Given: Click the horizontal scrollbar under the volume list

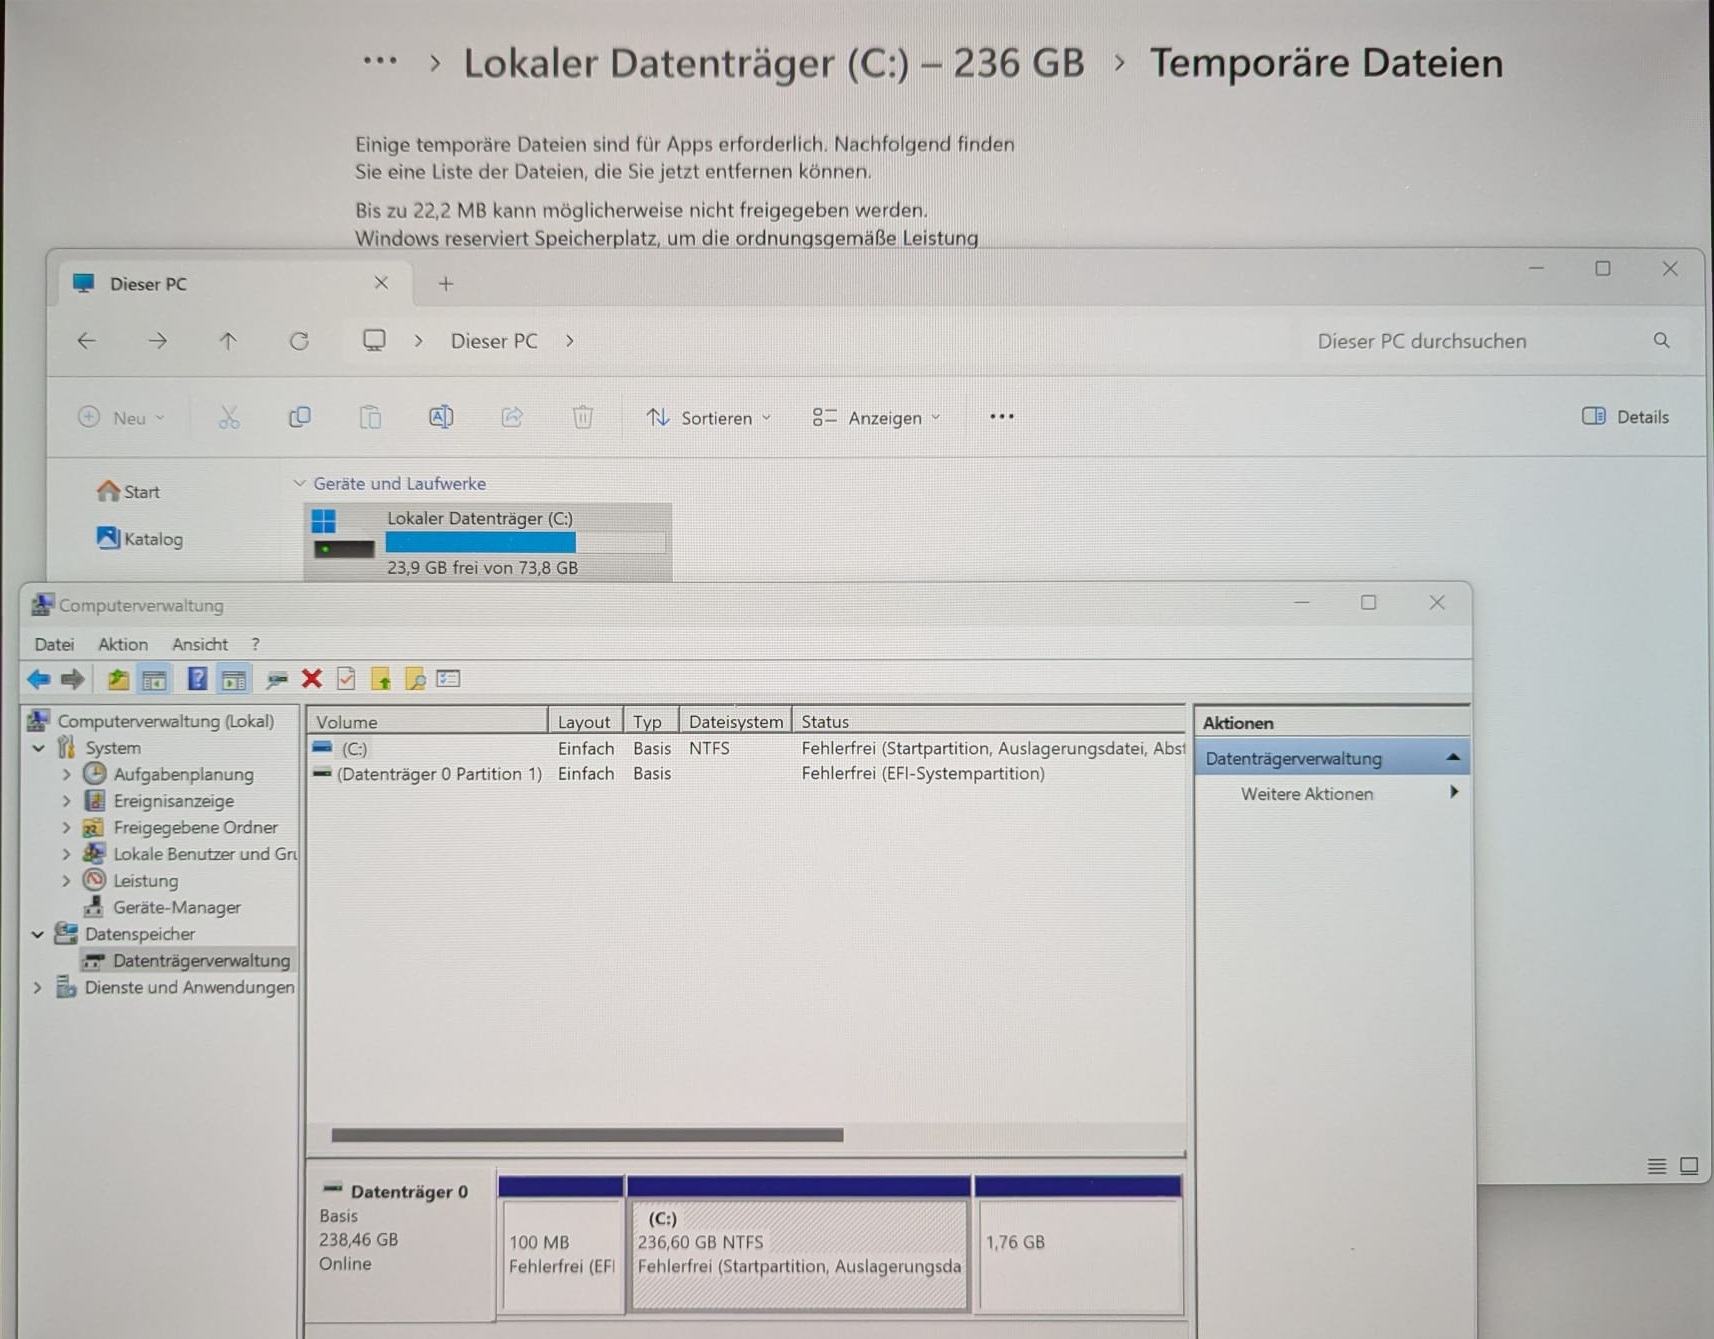Looking at the screenshot, I should point(587,1135).
